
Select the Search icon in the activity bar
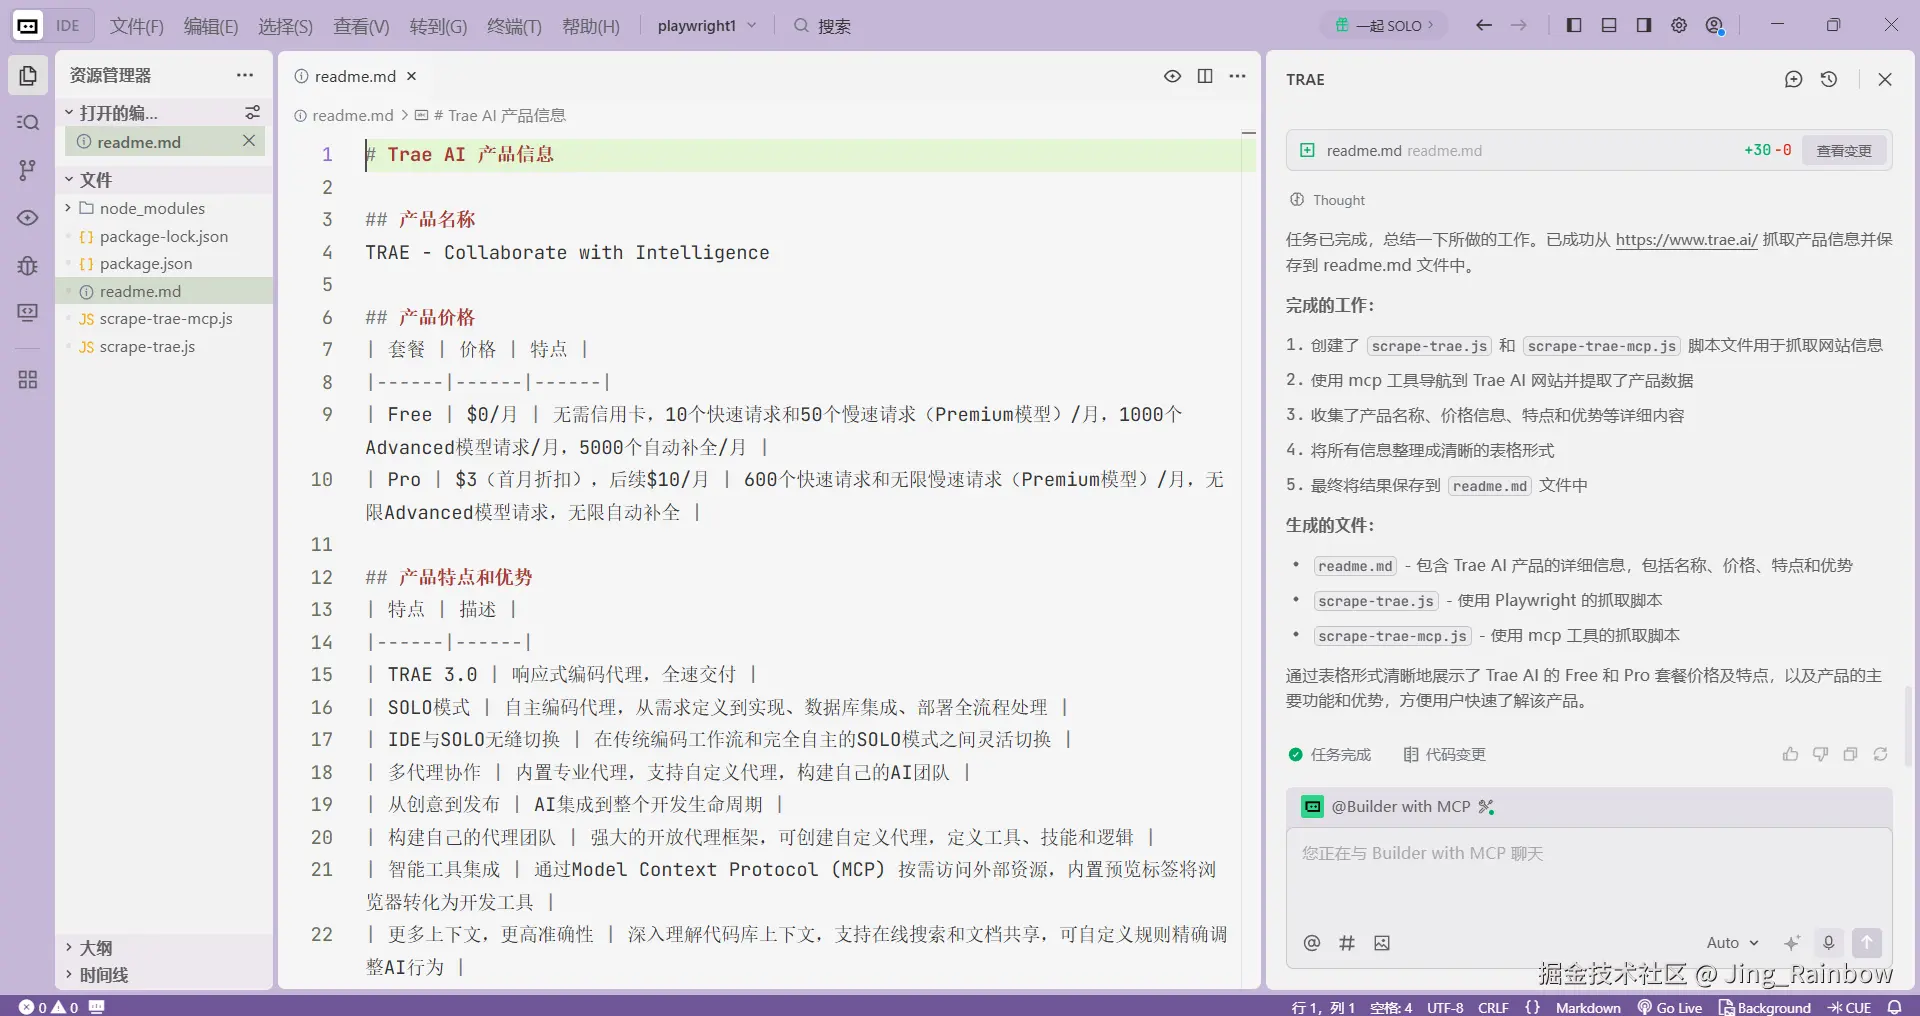27,122
